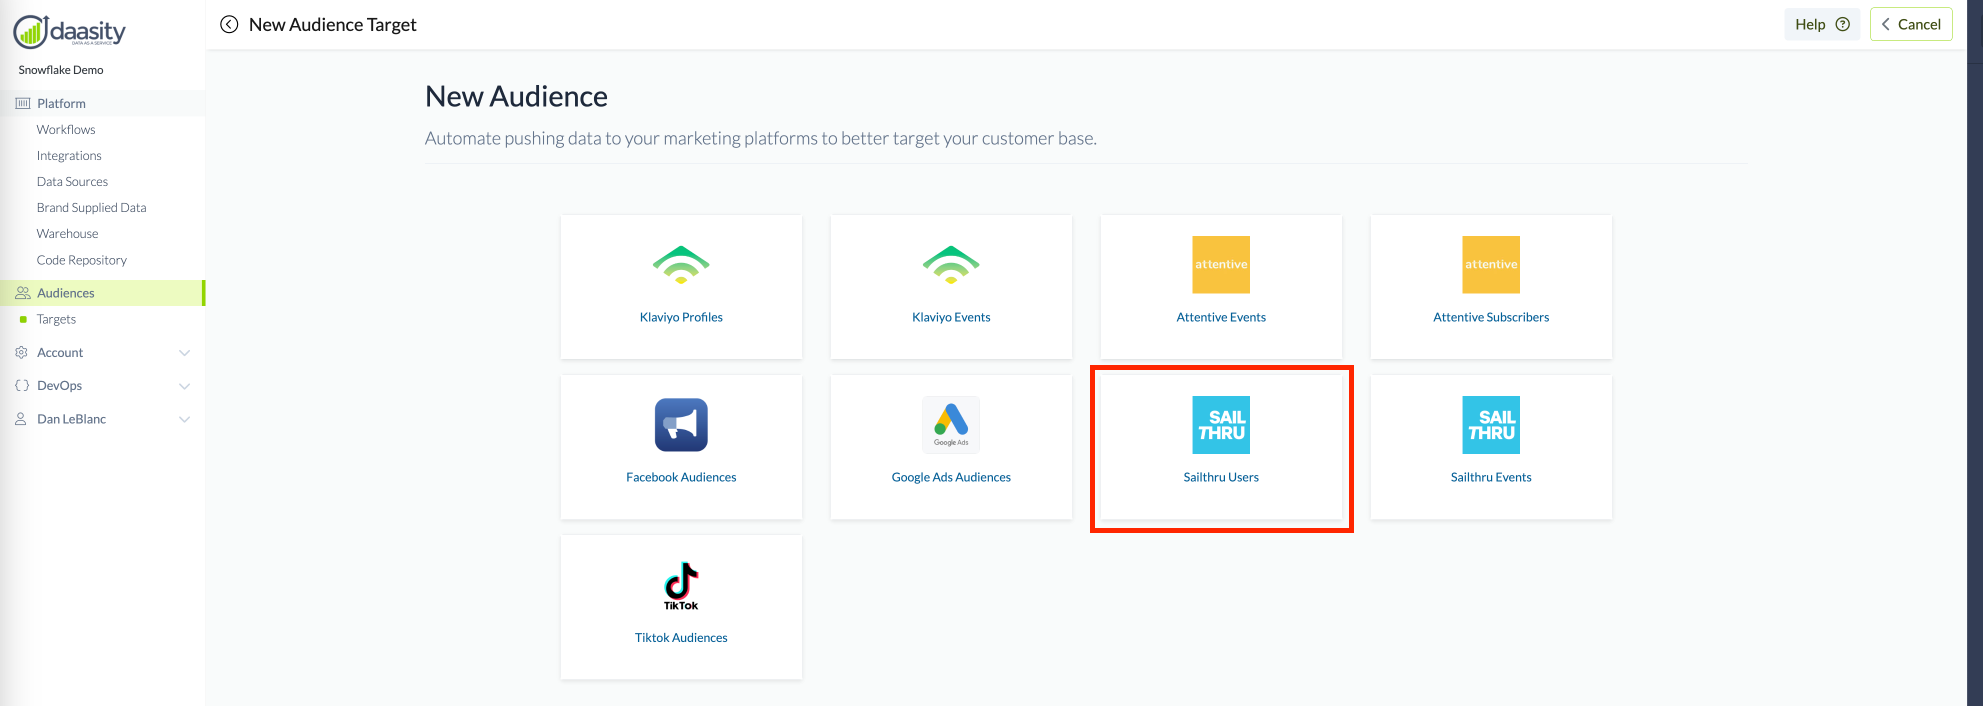Open the Targets item under Audiences
1983x706 pixels.
56,320
